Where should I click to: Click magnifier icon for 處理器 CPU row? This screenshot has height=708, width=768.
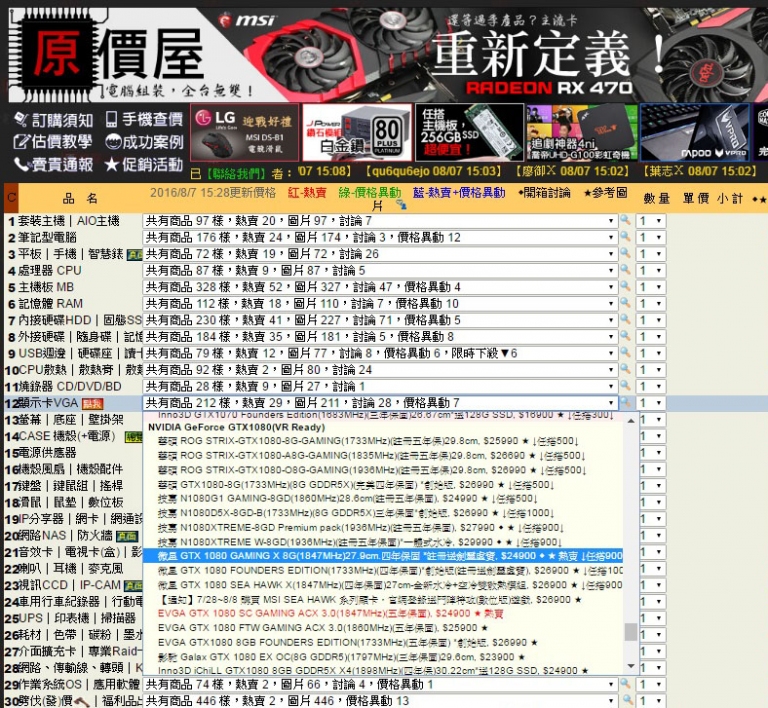[x=625, y=270]
